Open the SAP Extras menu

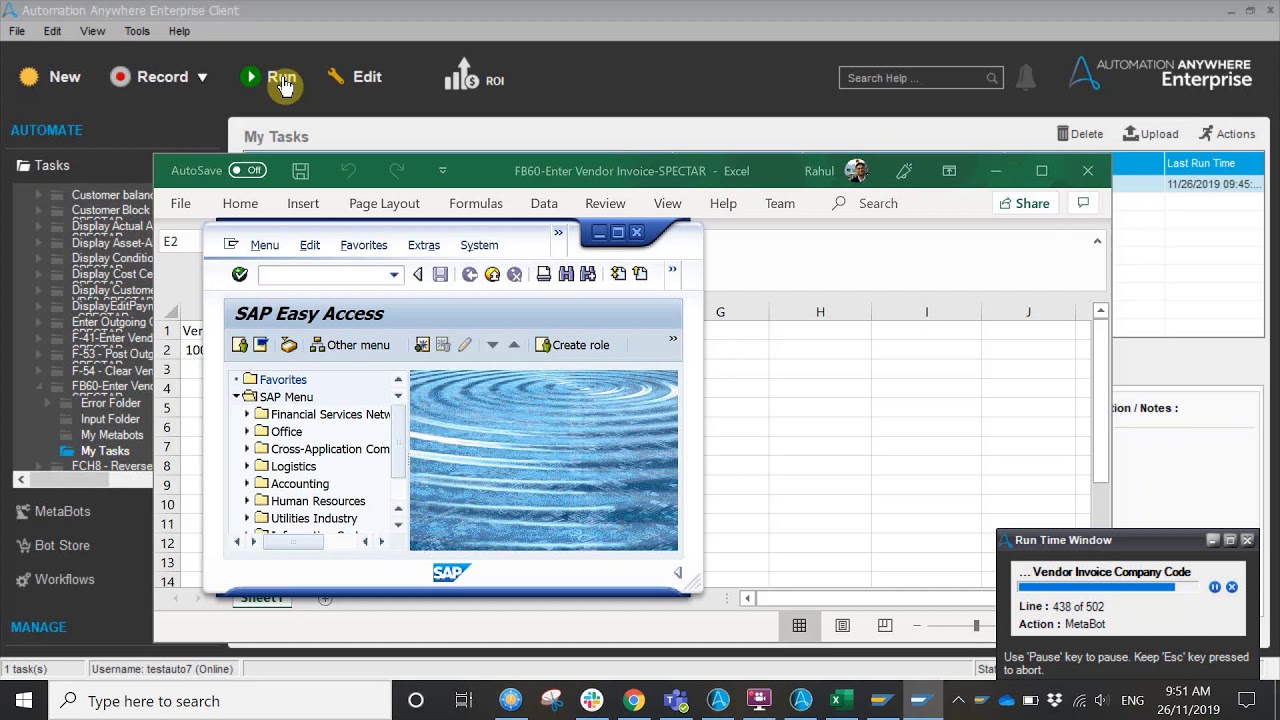pyautogui.click(x=424, y=245)
